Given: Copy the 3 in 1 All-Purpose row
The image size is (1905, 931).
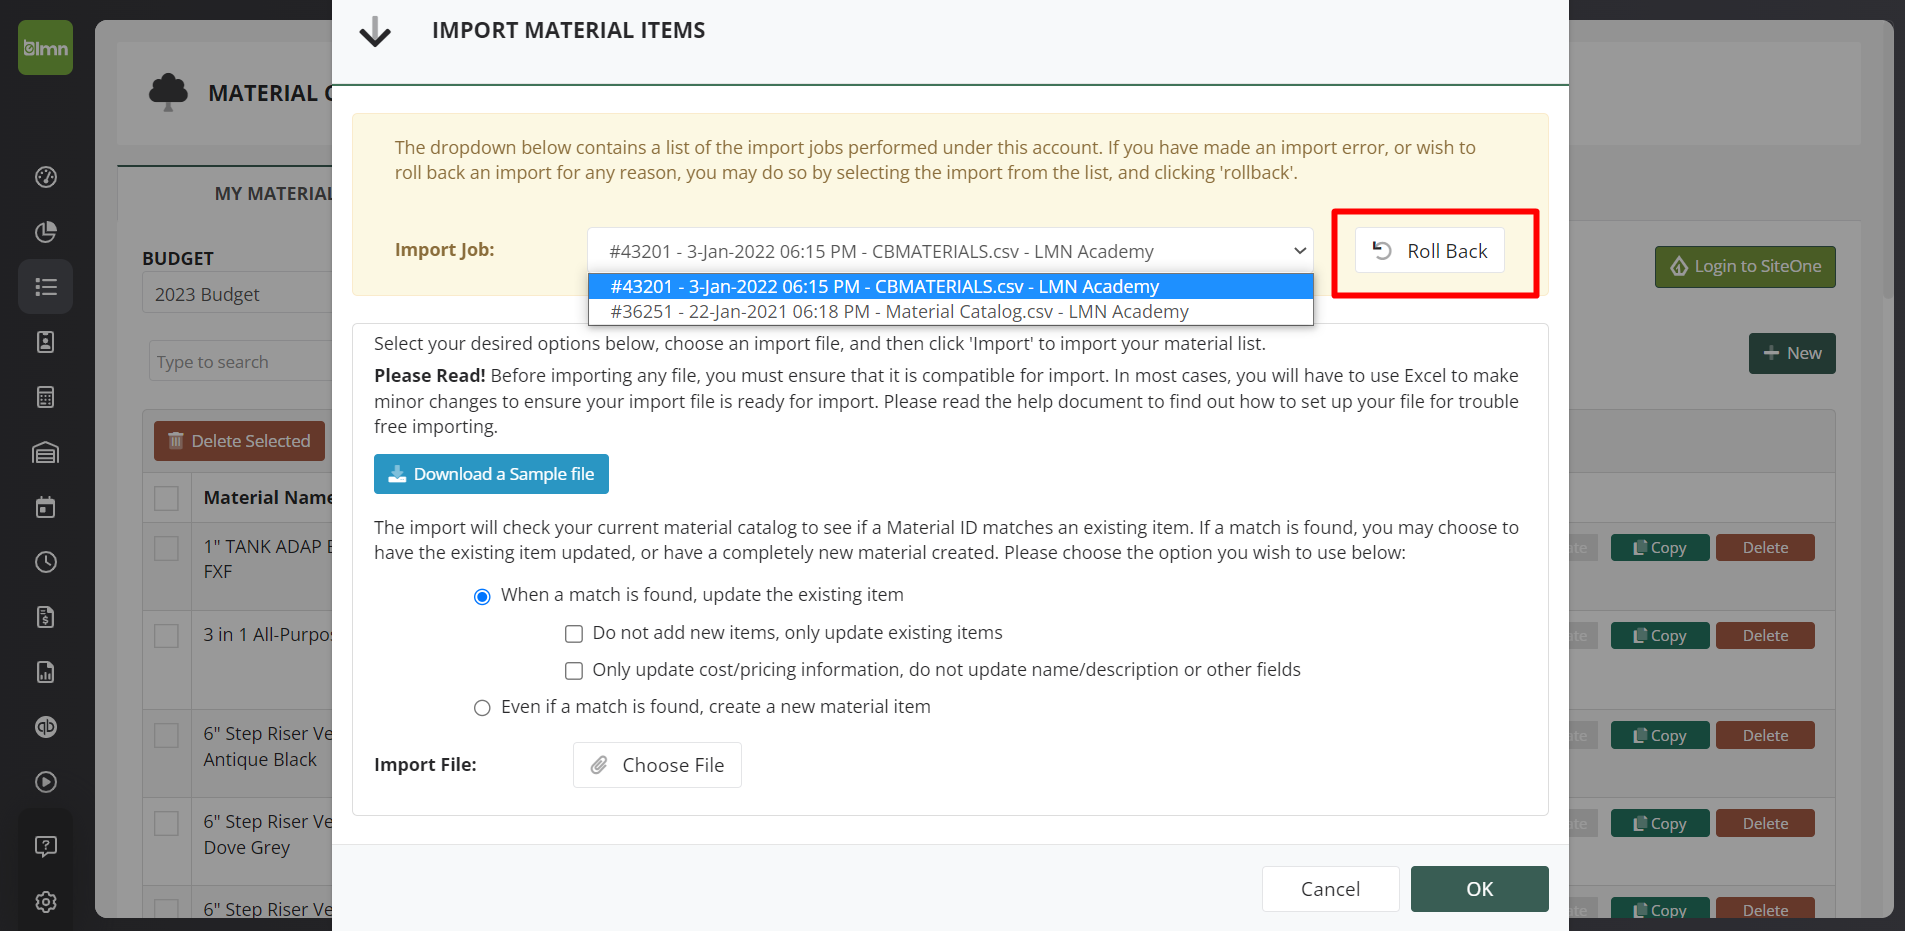Looking at the screenshot, I should pos(1660,636).
